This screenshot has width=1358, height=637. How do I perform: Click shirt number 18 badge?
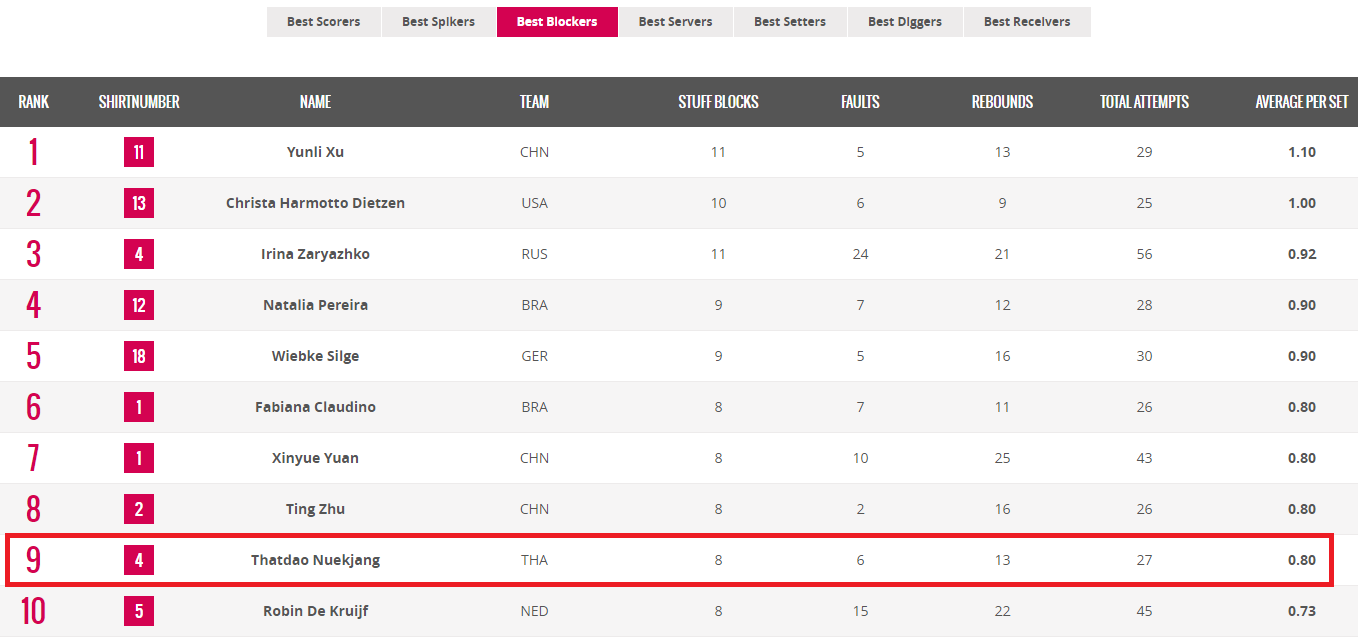(x=139, y=356)
